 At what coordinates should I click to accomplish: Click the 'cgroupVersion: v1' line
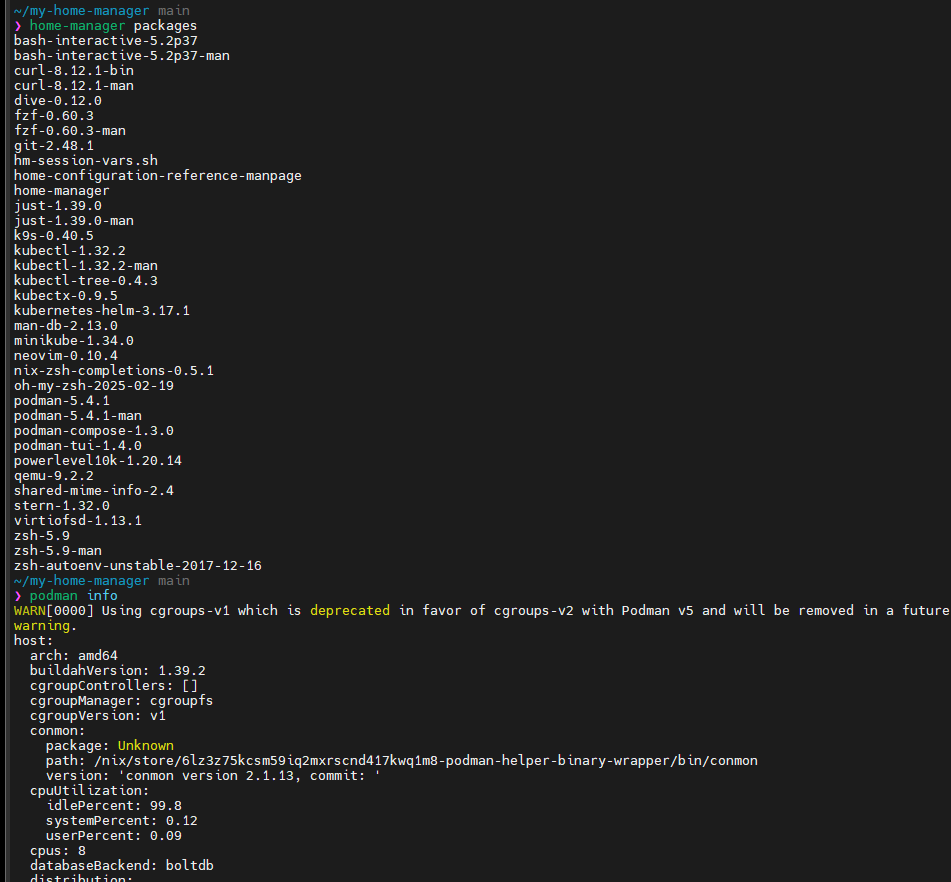(98, 716)
